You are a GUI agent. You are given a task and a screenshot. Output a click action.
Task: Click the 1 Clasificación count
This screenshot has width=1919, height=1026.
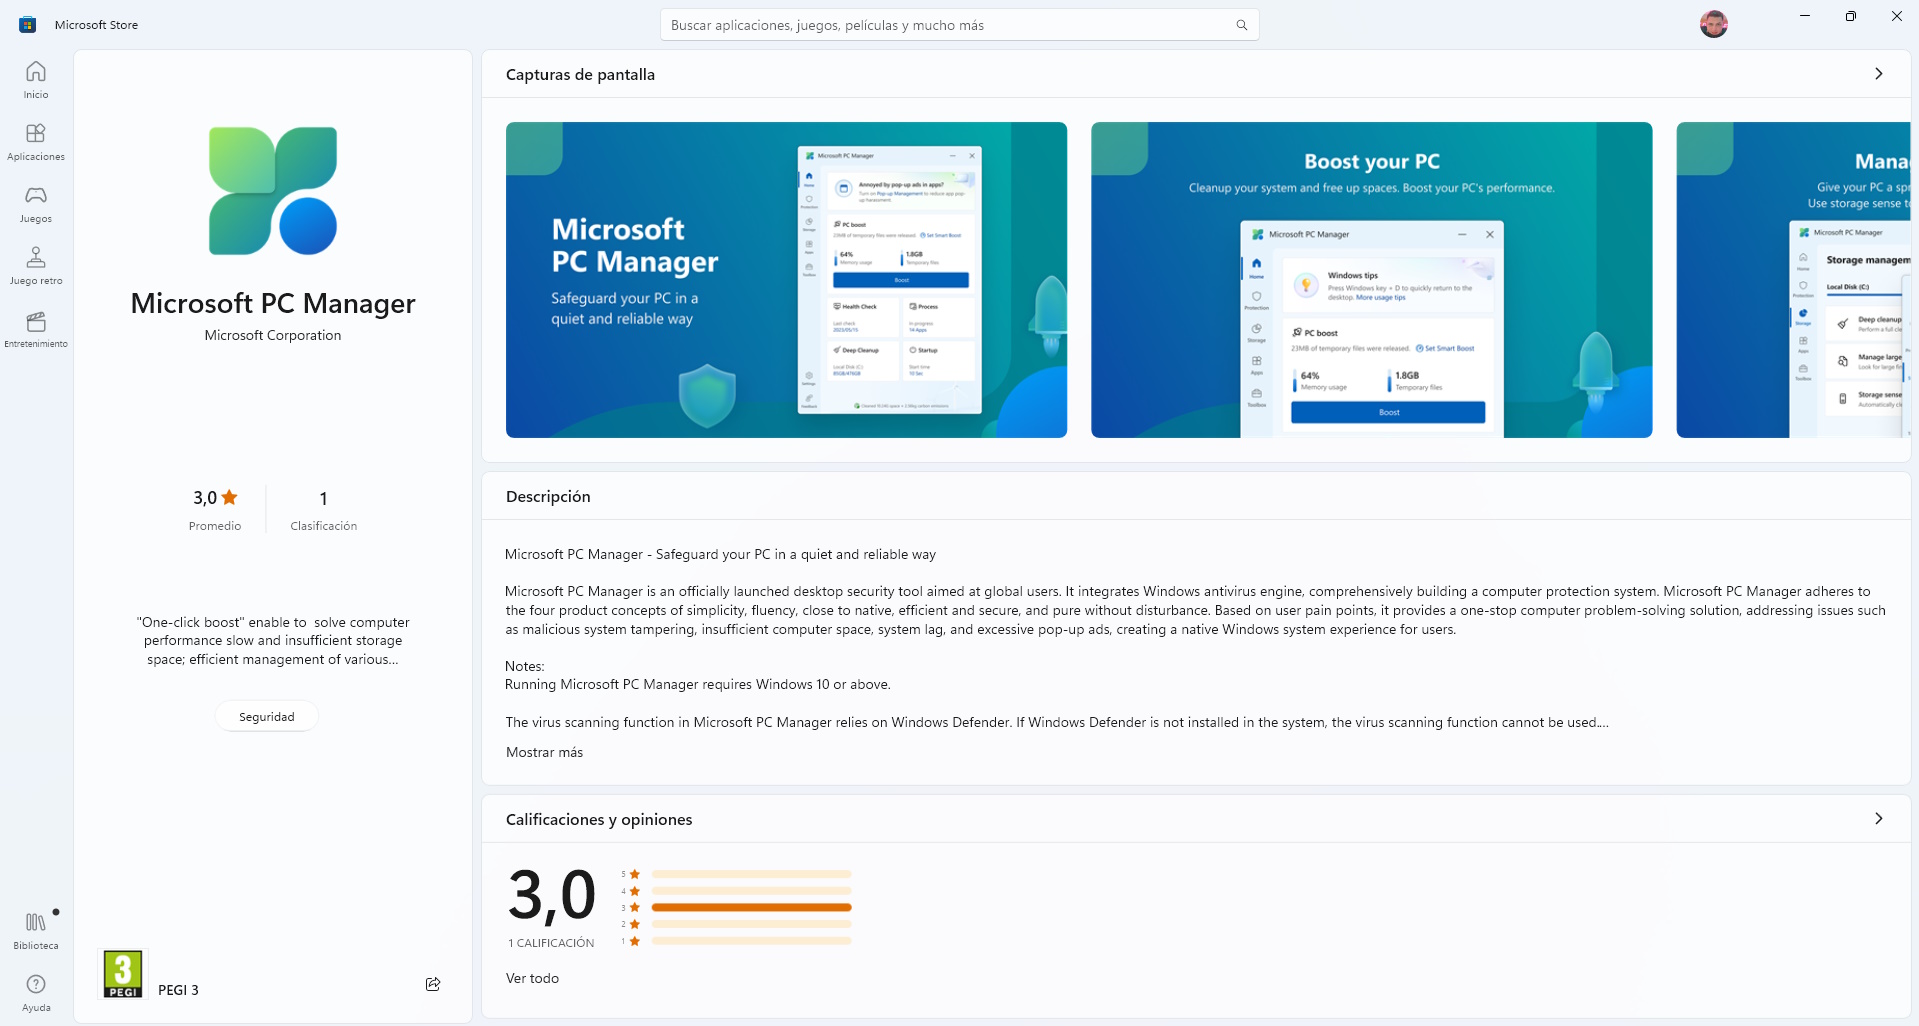tap(323, 510)
